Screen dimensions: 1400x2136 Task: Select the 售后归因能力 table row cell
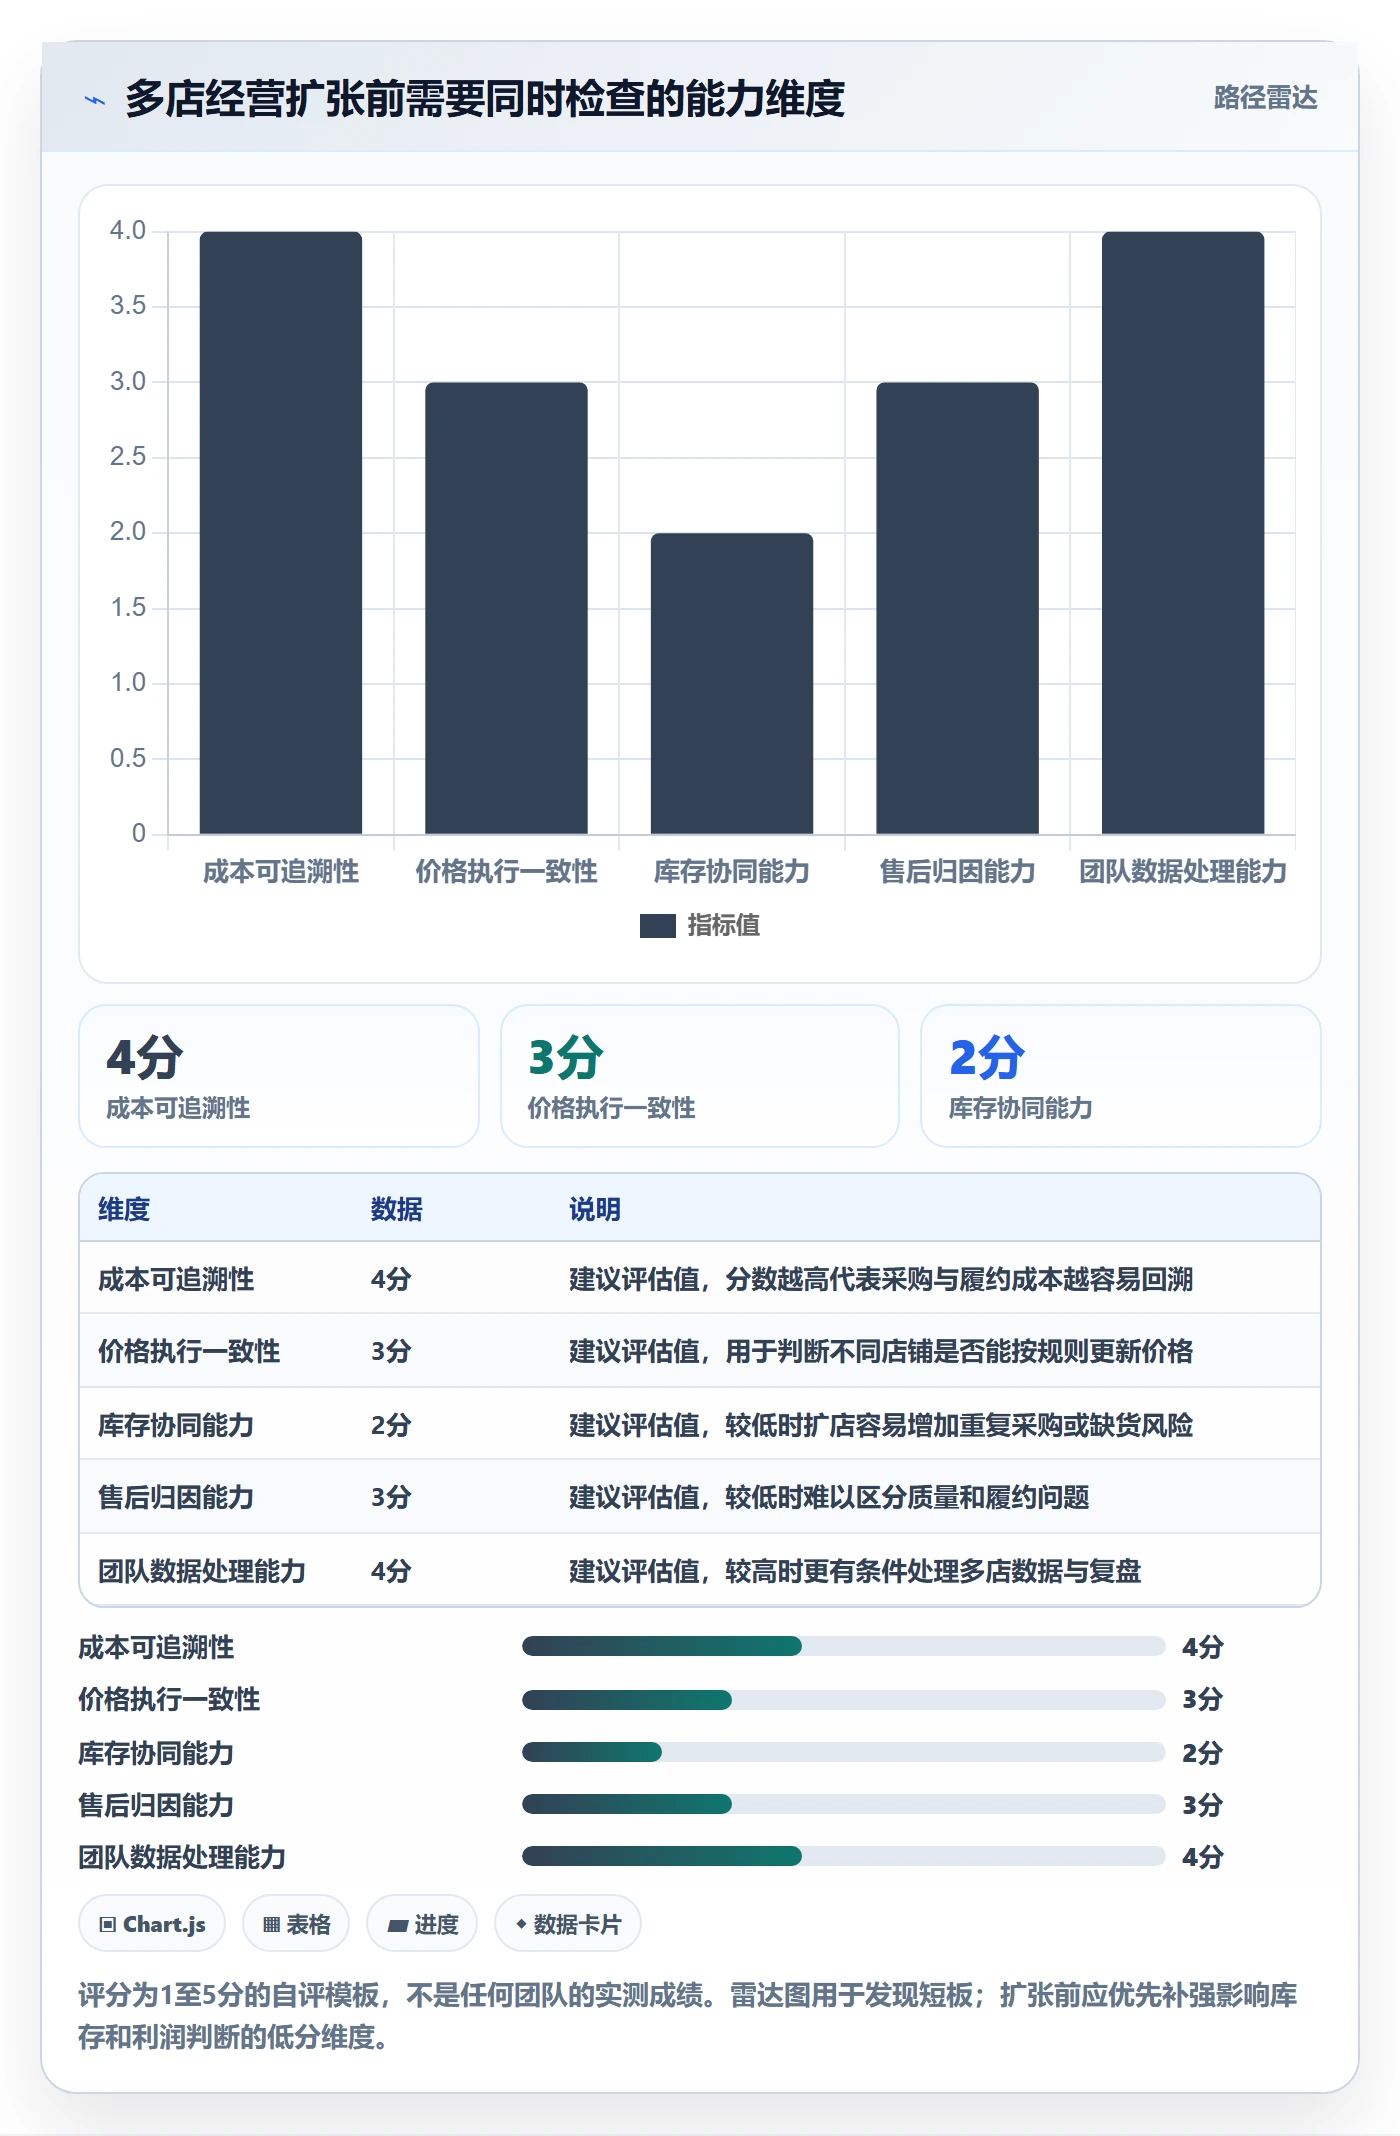coord(176,1497)
